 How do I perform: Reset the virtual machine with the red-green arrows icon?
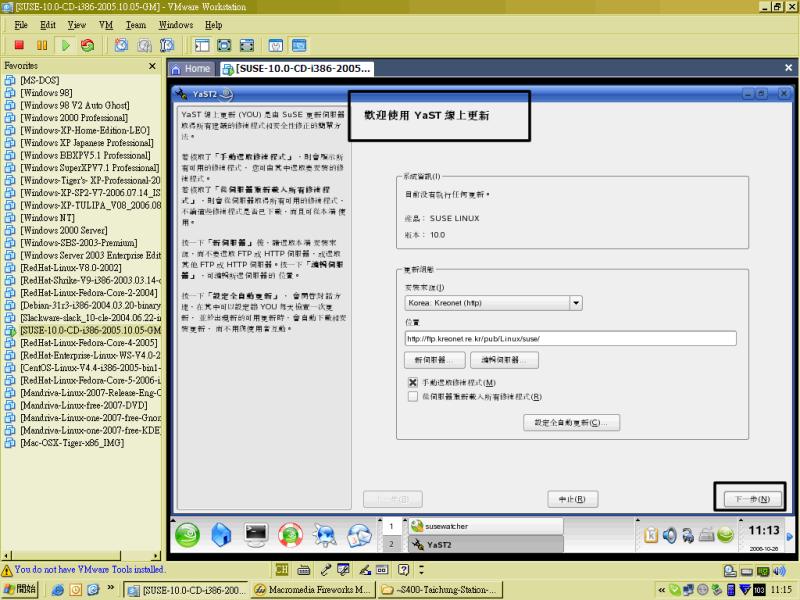88,45
